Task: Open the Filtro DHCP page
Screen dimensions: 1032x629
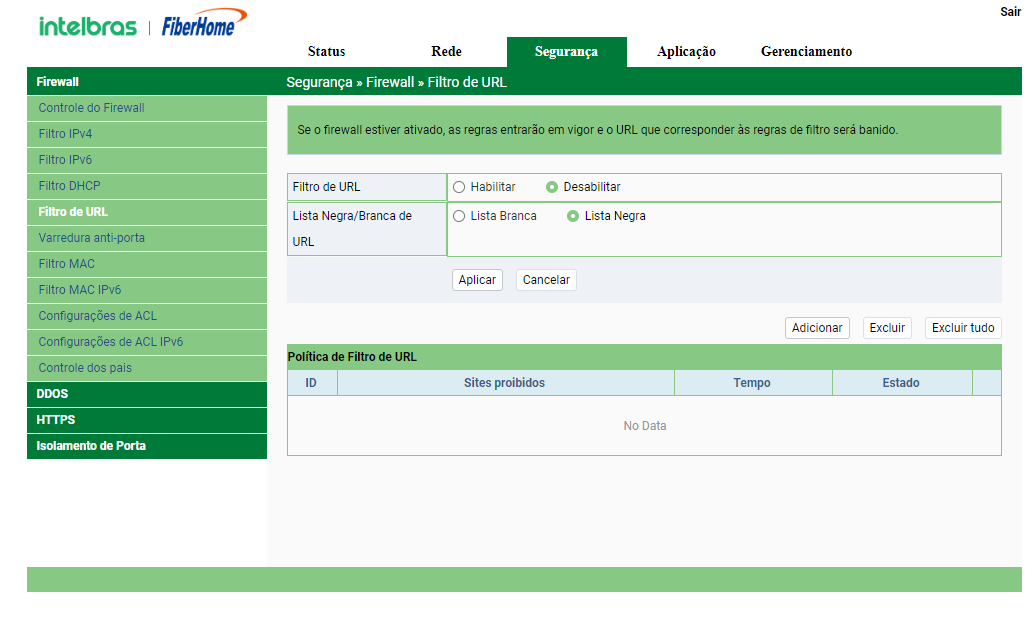Action: (147, 186)
